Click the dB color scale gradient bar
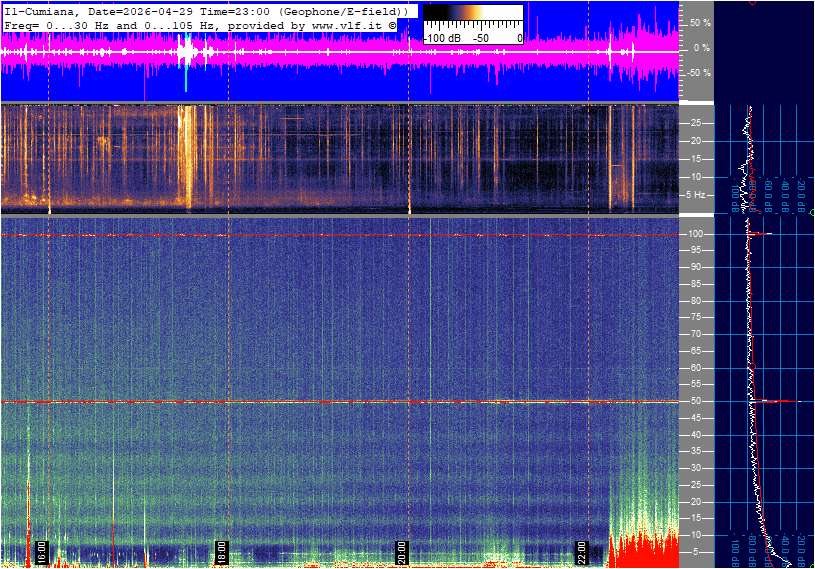 pos(473,18)
